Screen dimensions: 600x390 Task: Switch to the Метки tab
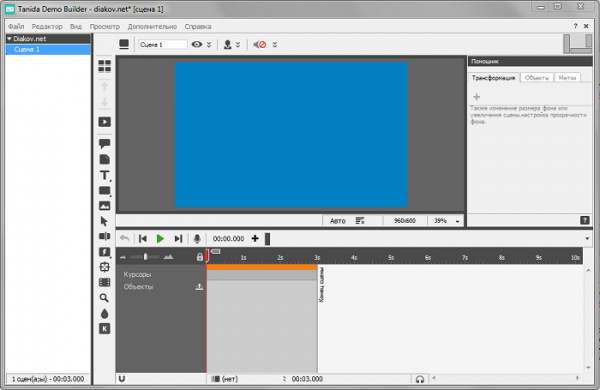pyautogui.click(x=567, y=78)
